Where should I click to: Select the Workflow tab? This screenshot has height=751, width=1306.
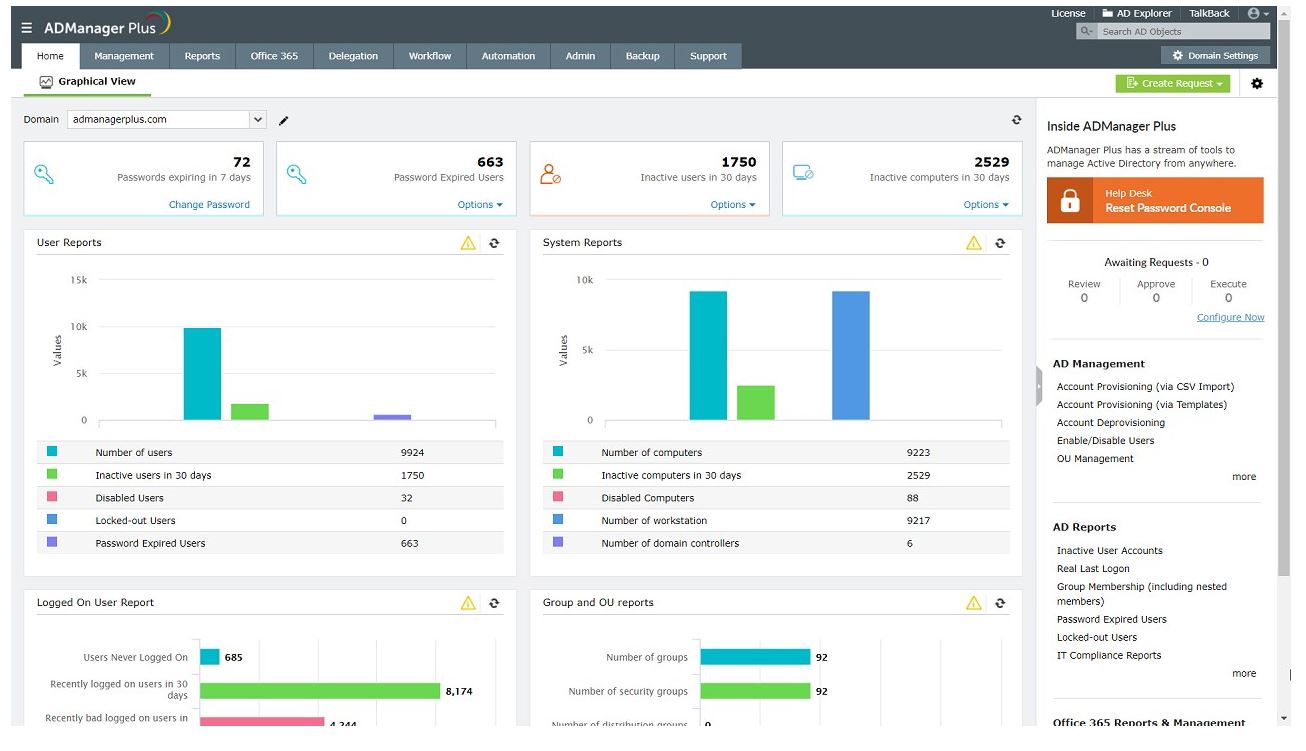(430, 56)
